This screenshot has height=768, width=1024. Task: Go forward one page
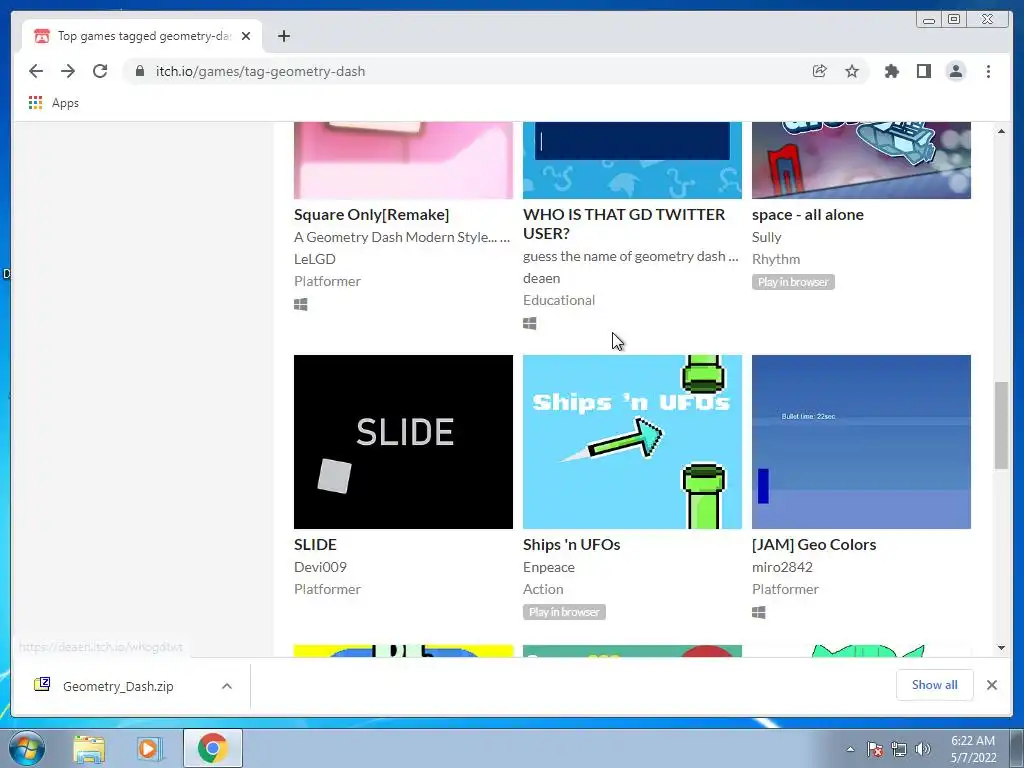(68, 71)
